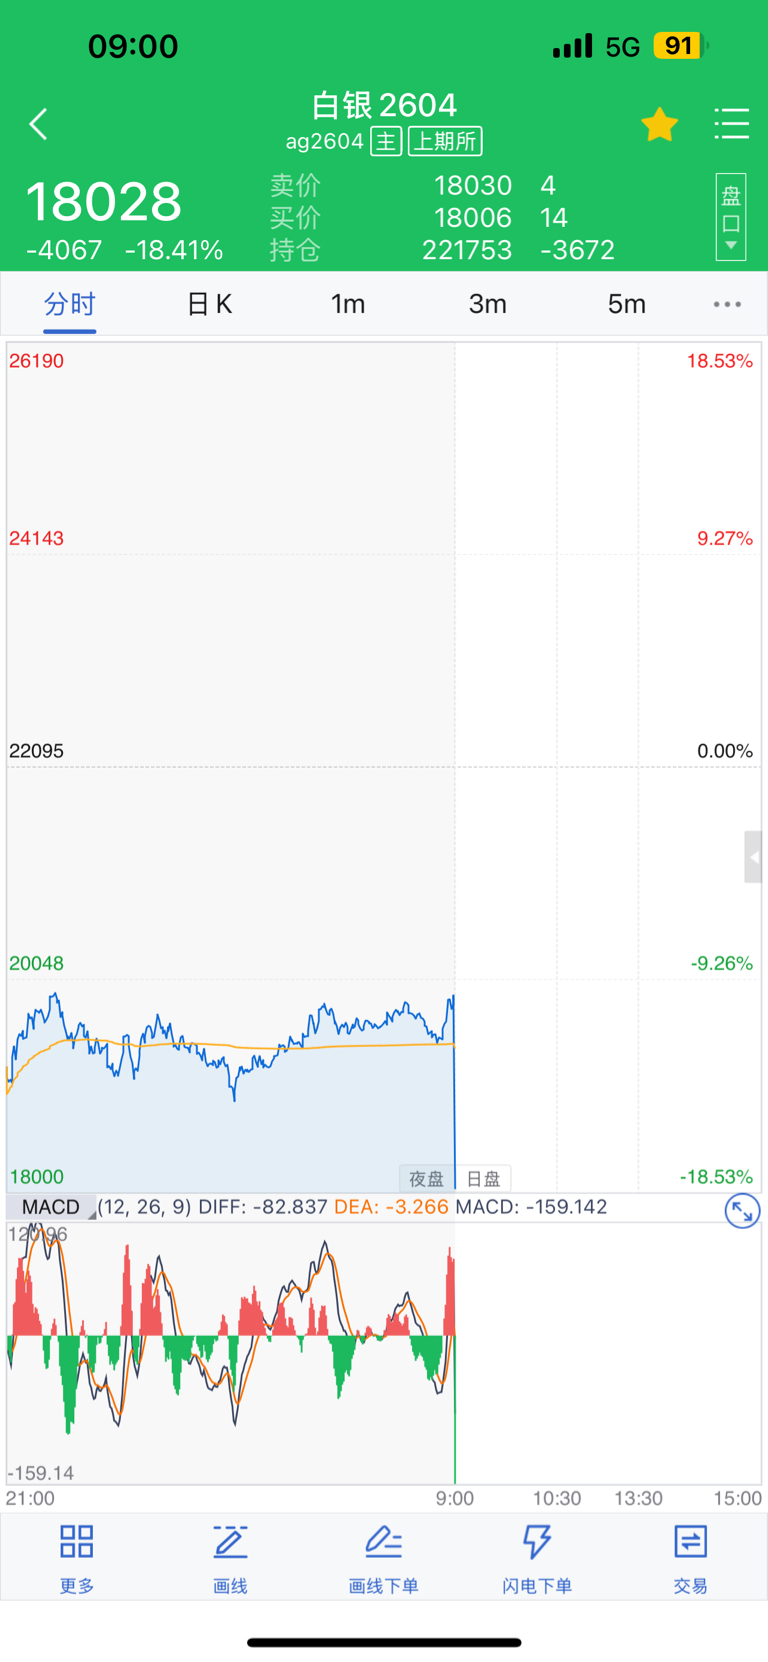Image resolution: width=768 pixels, height=1662 pixels.
Task: Open more periods via three dots
Action: tap(727, 304)
